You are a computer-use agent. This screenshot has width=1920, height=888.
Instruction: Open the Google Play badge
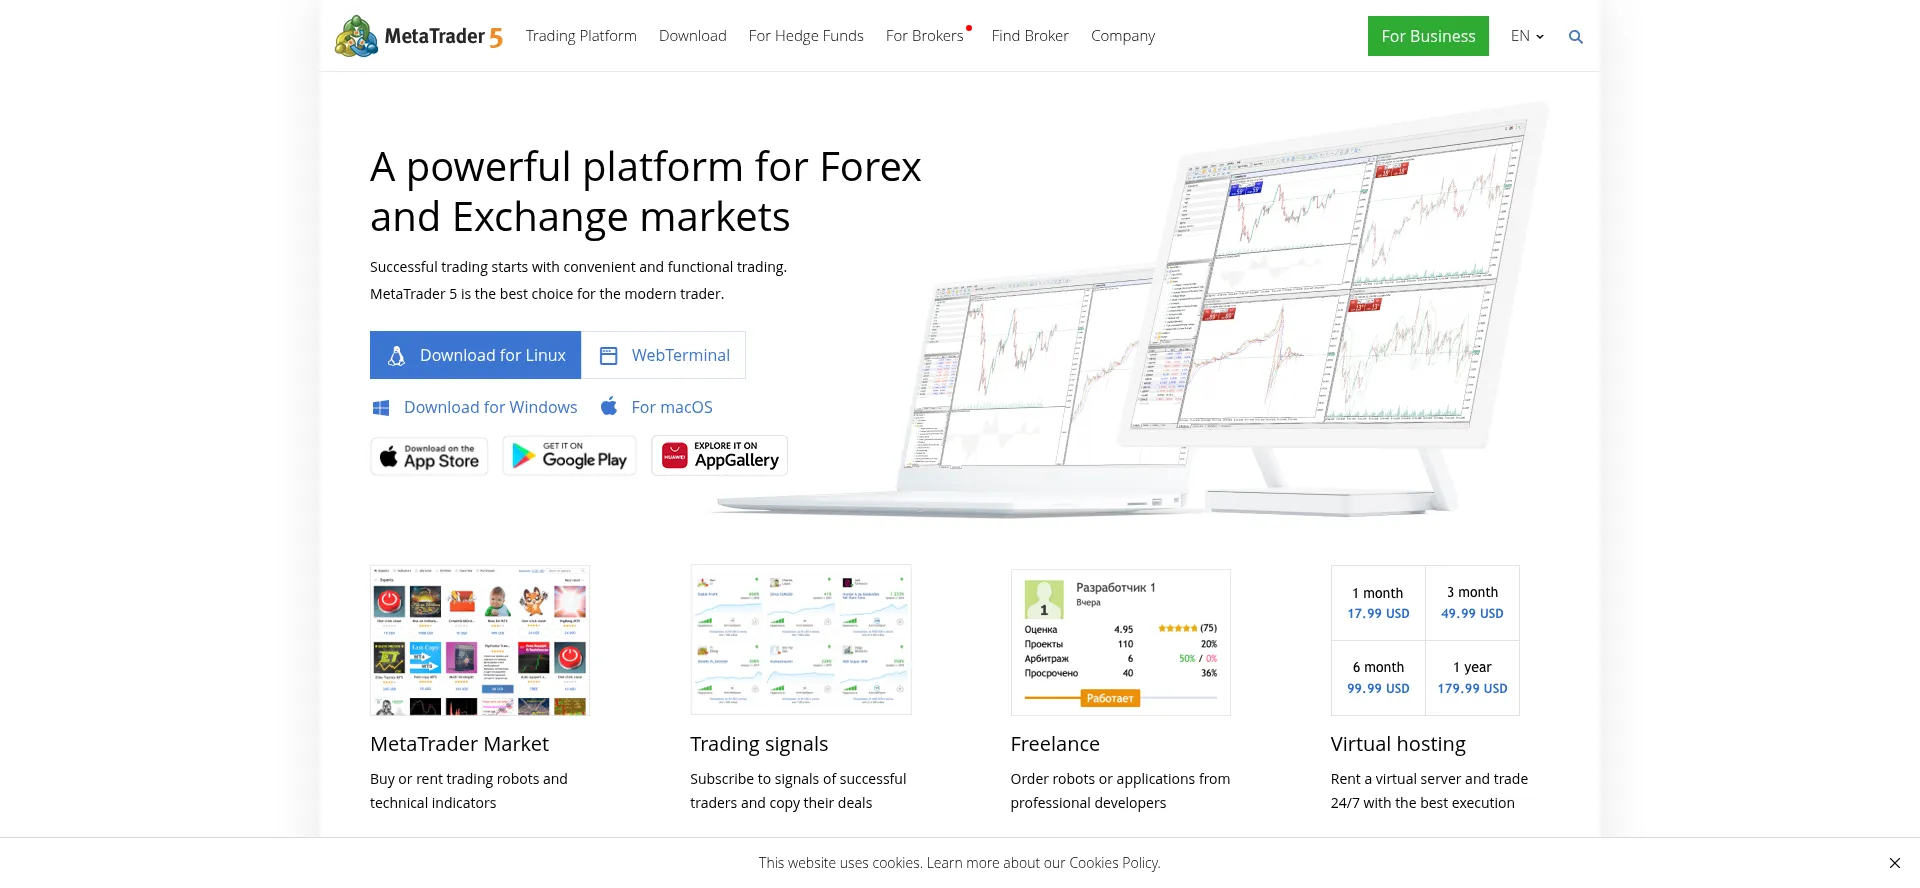pyautogui.click(x=569, y=456)
